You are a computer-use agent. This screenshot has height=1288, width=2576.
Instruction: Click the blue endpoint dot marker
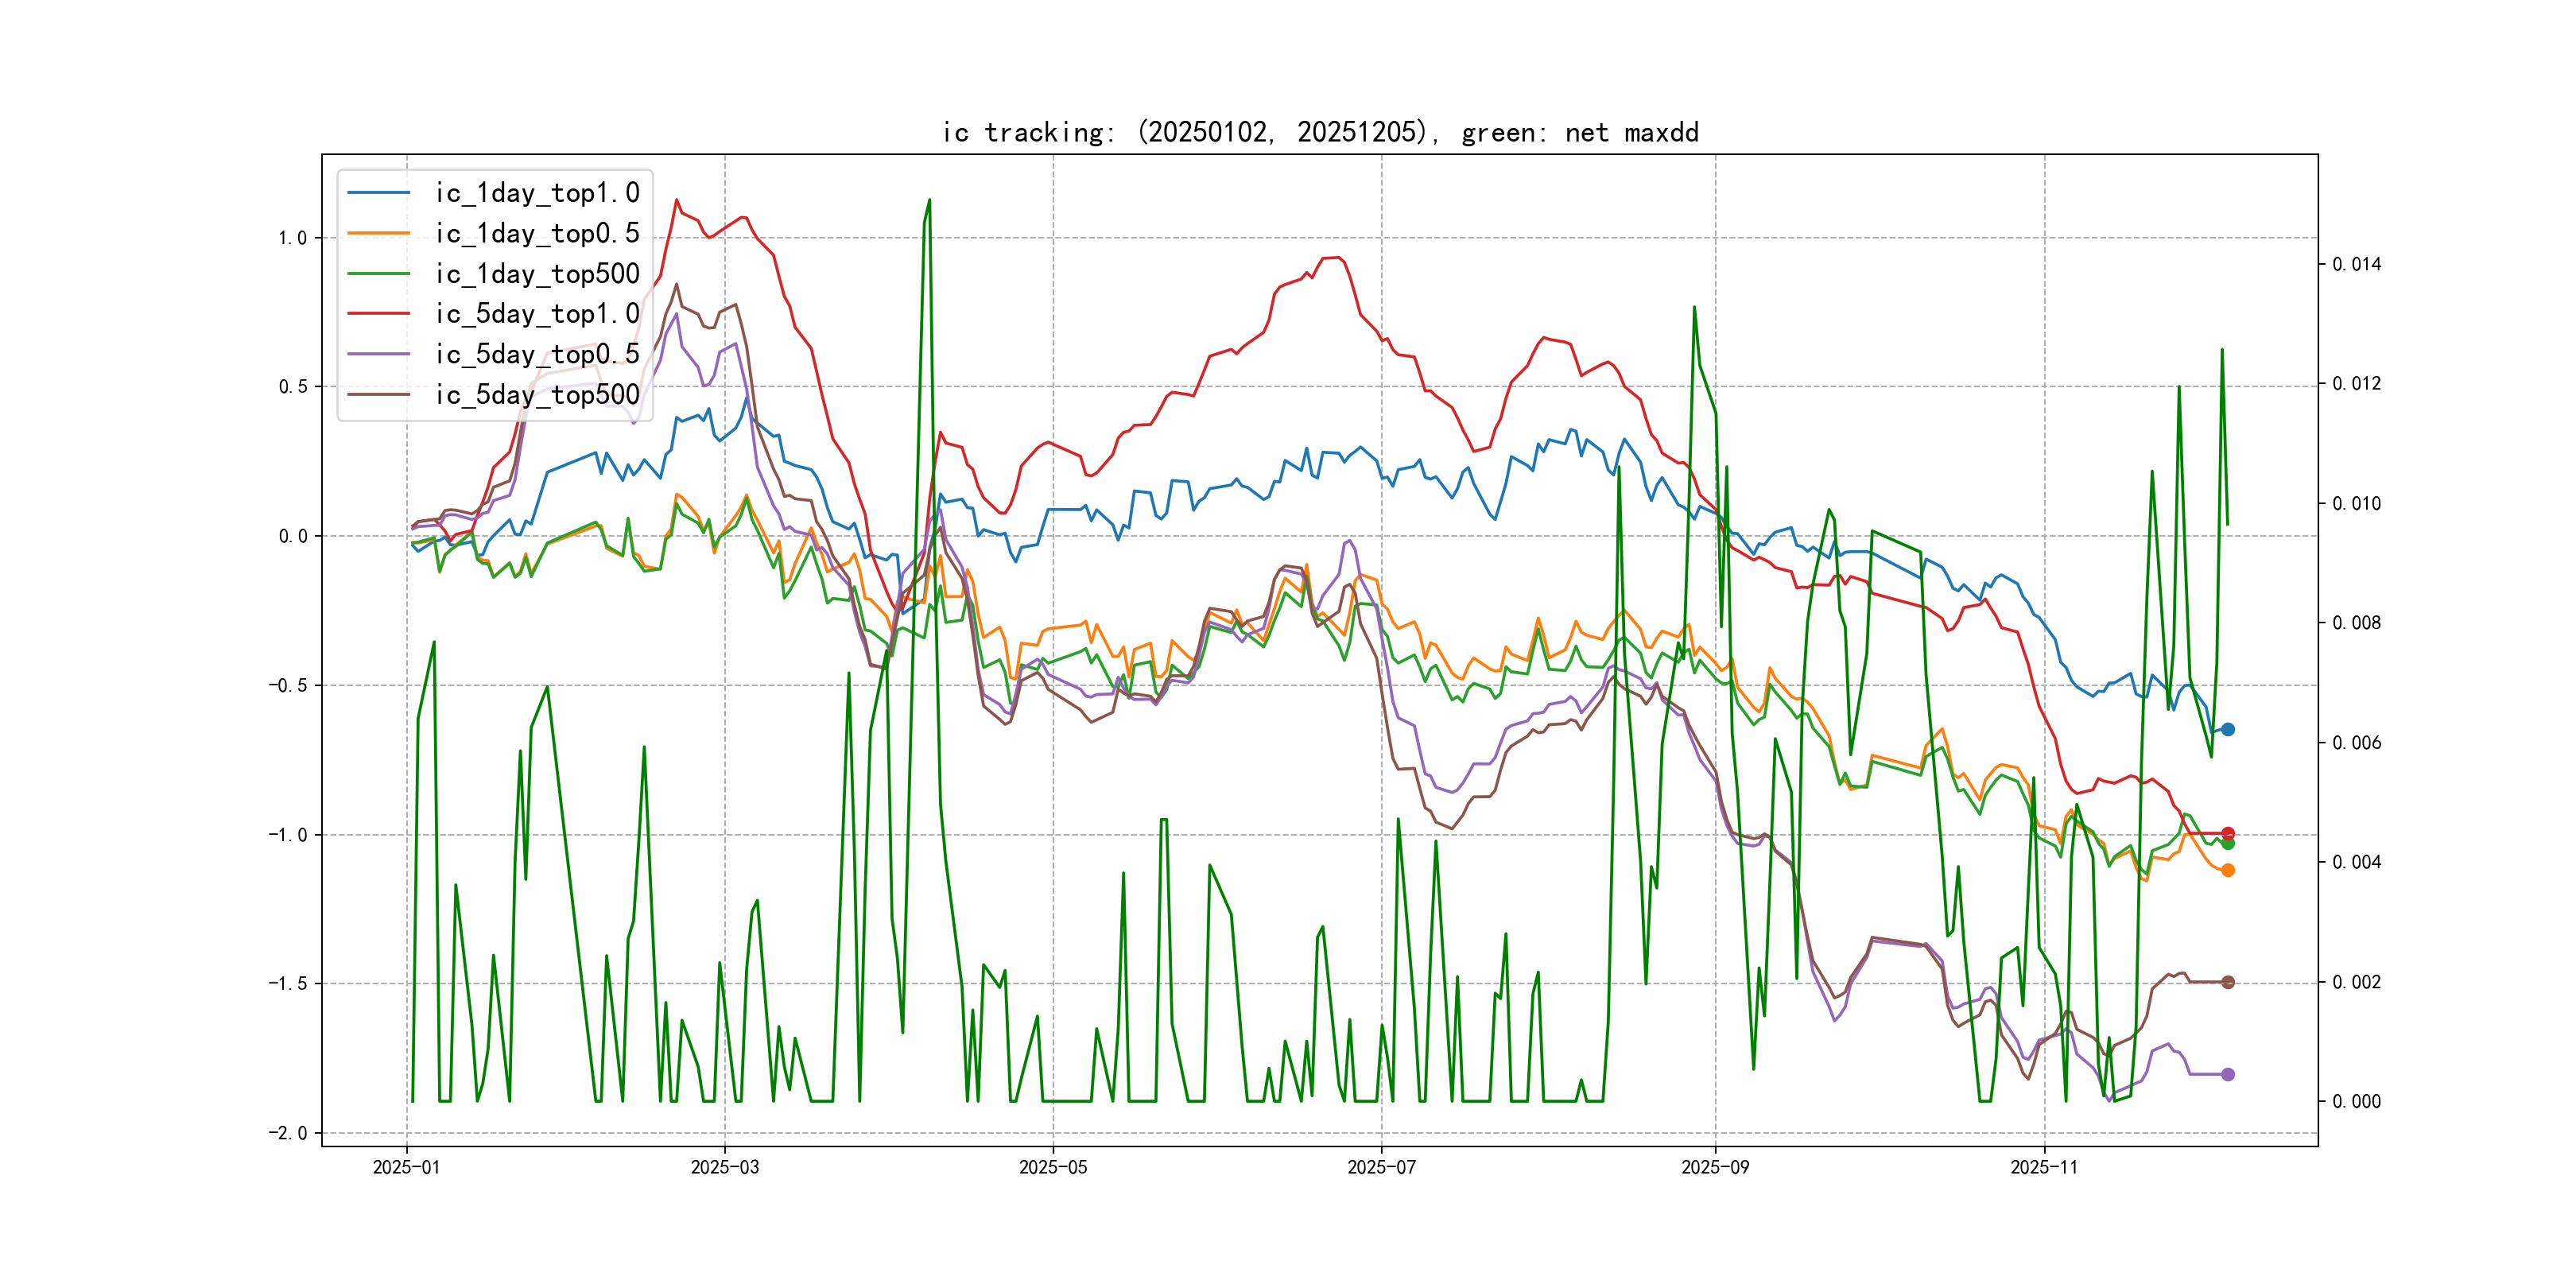[x=2227, y=729]
